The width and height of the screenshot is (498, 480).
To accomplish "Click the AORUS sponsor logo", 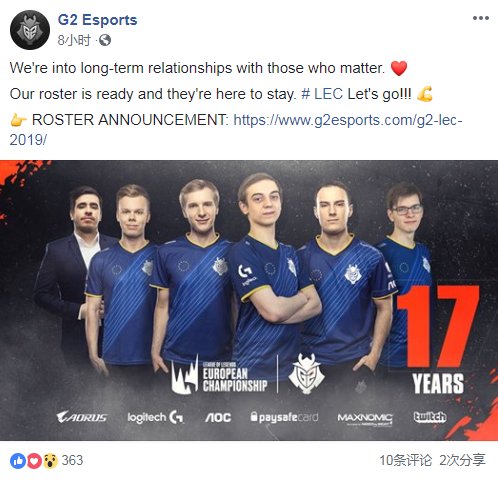I will 82,417.
